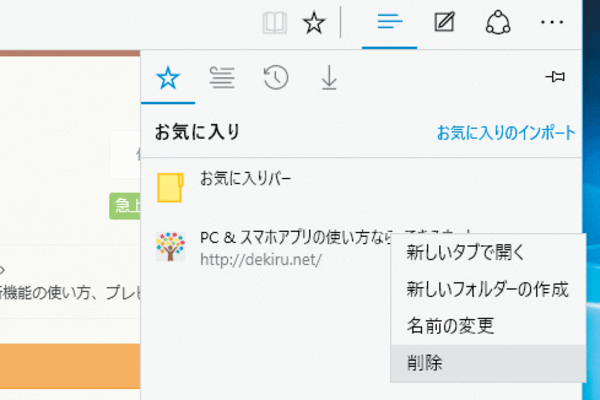Open More actions ellipsis menu
Viewport: 600px width, 400px height.
pyautogui.click(x=552, y=23)
